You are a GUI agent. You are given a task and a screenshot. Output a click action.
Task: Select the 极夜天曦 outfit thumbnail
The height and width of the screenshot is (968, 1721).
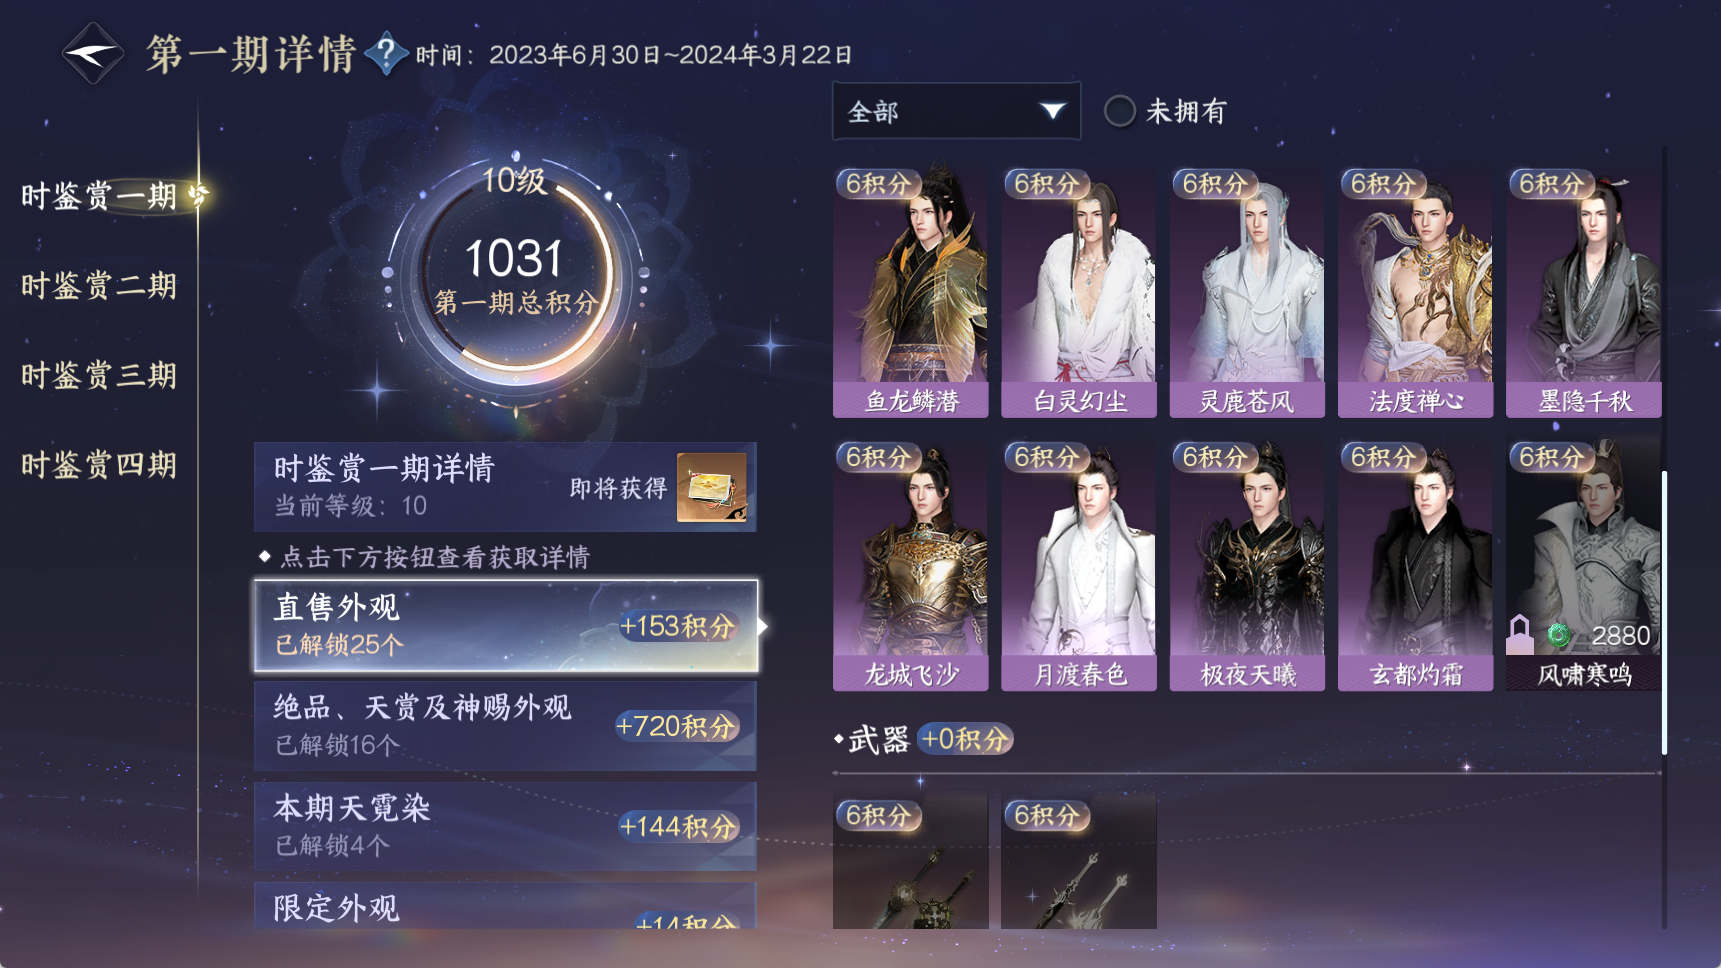(1247, 566)
